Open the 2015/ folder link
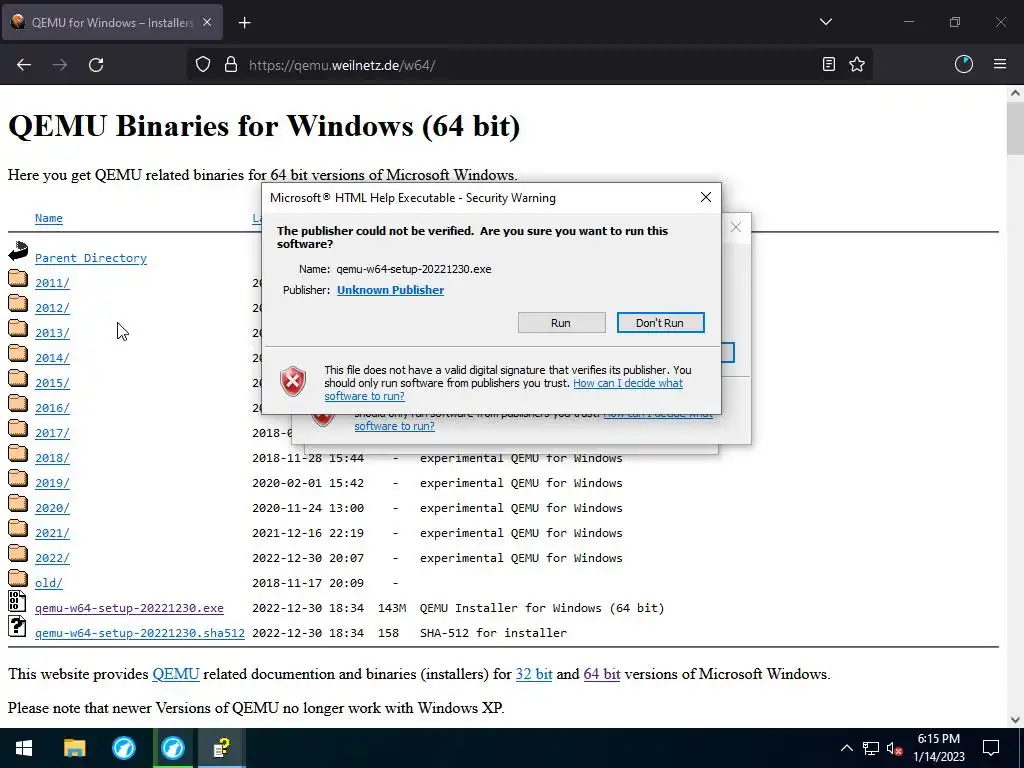The width and height of the screenshot is (1024, 768). click(52, 383)
